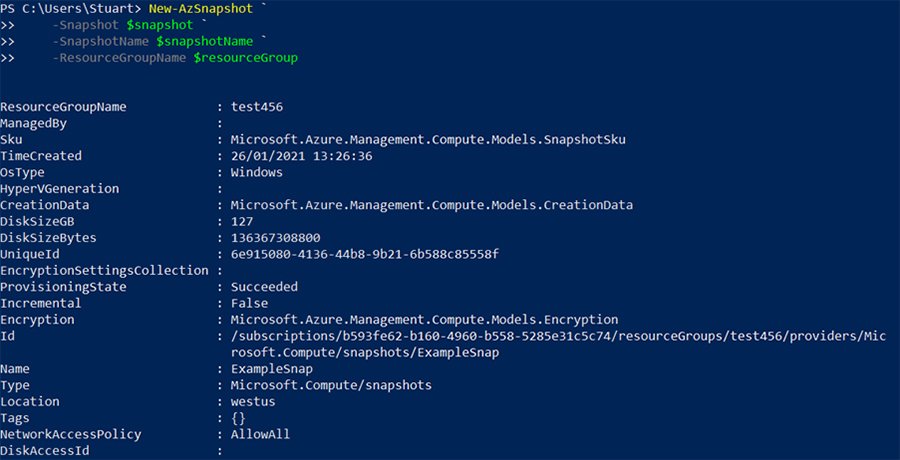Click the PS C:\Users\Stuart> prompt
Image resolution: width=900 pixels, height=460 pixels.
pos(77,10)
